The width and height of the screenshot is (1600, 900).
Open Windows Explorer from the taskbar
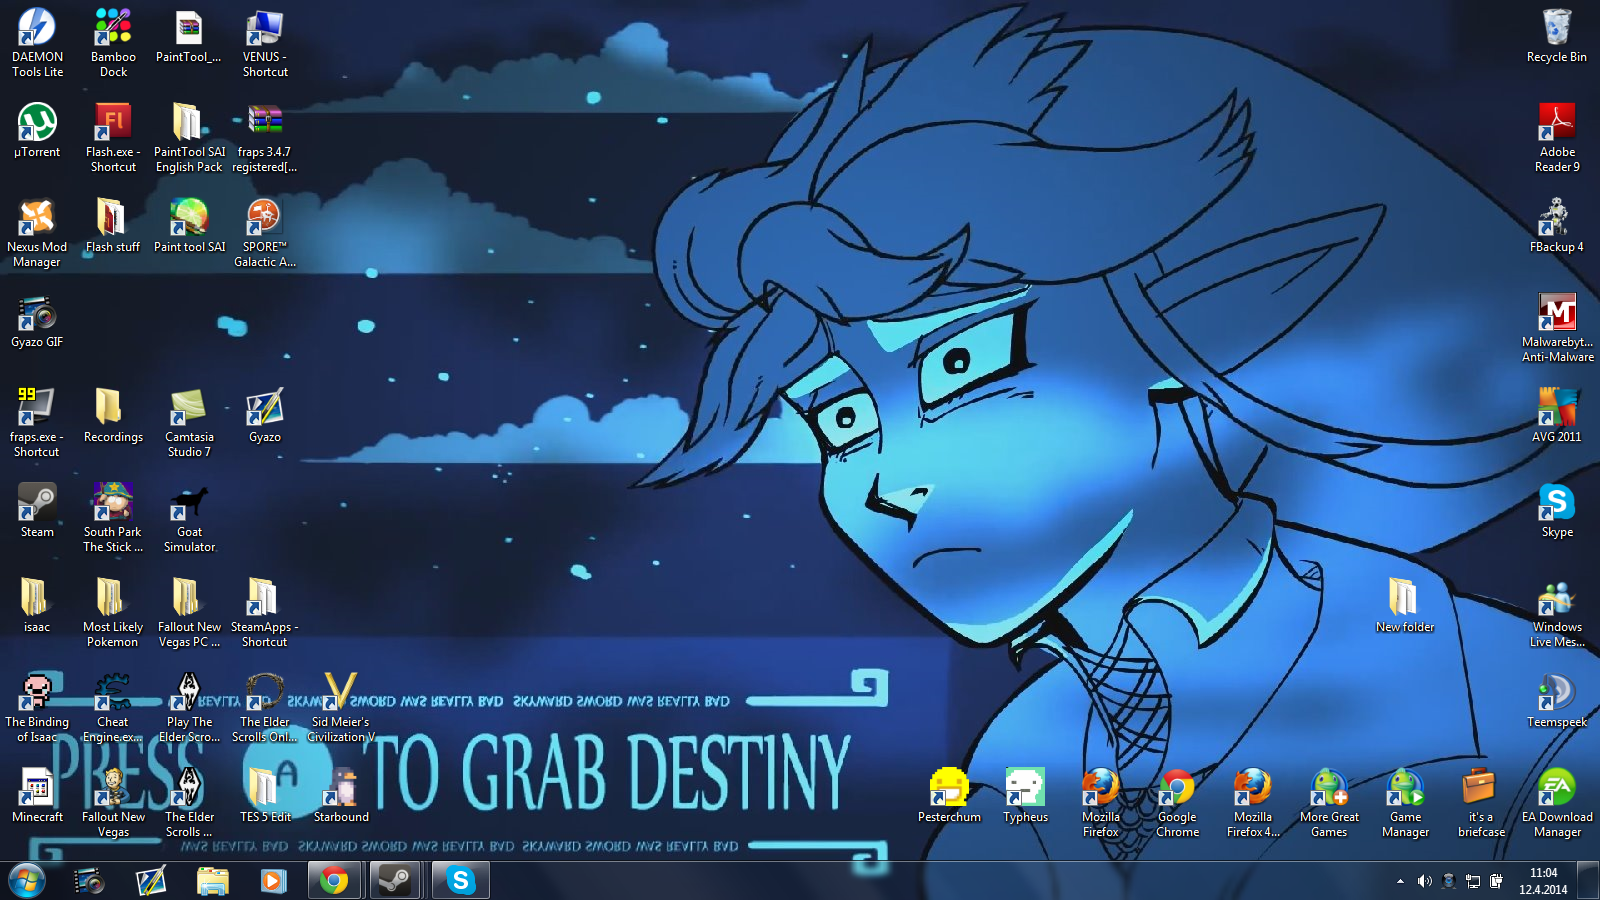[212, 881]
